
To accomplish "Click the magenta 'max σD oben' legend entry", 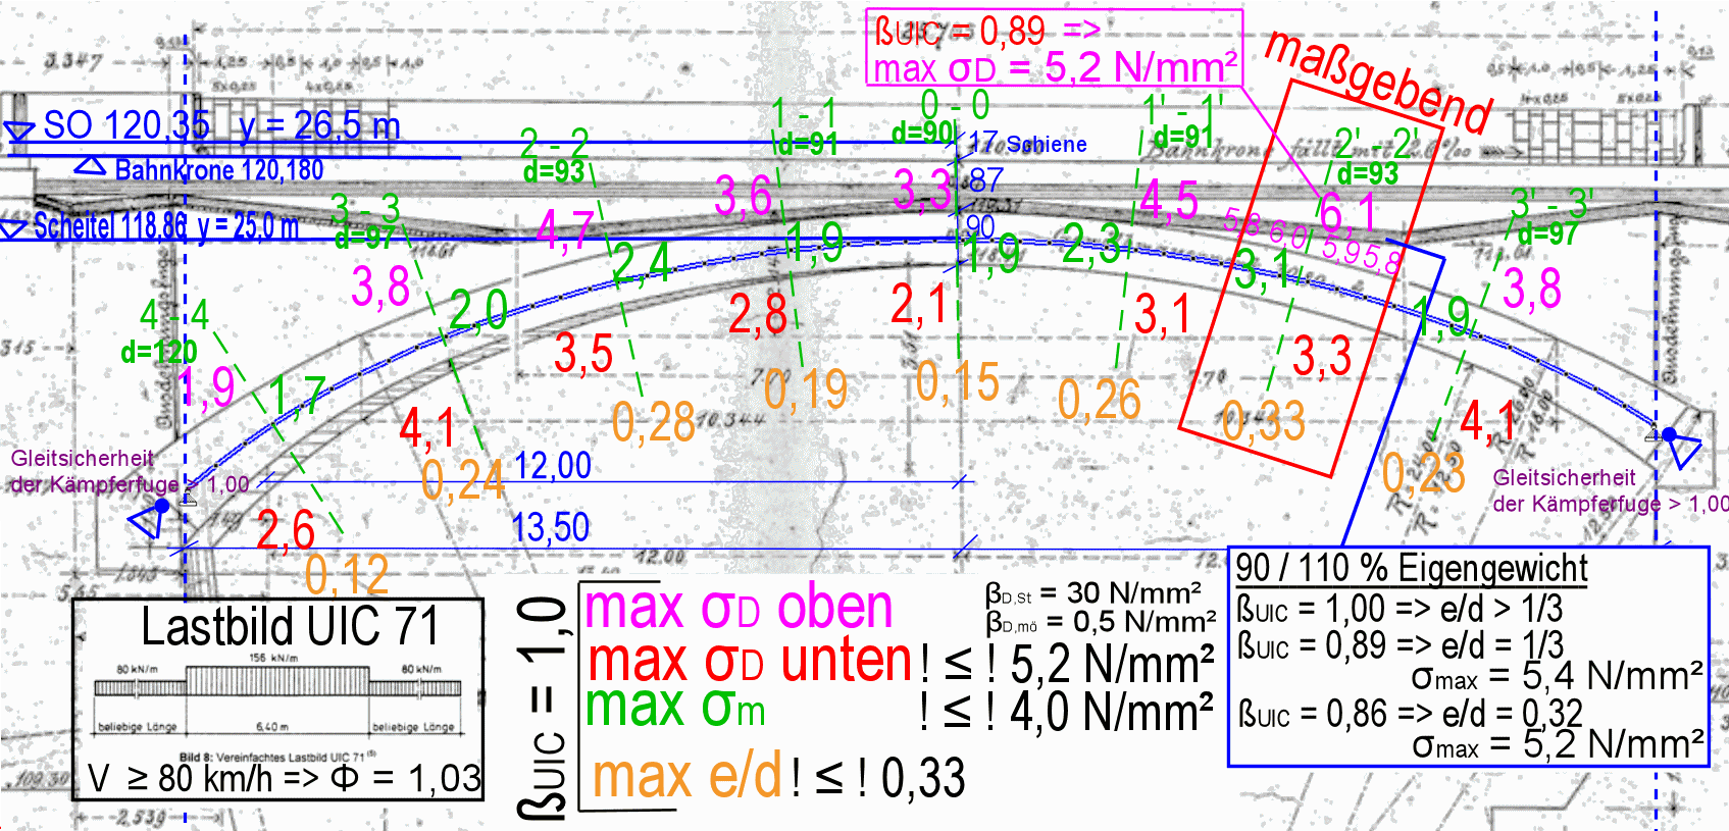I will [x=738, y=608].
